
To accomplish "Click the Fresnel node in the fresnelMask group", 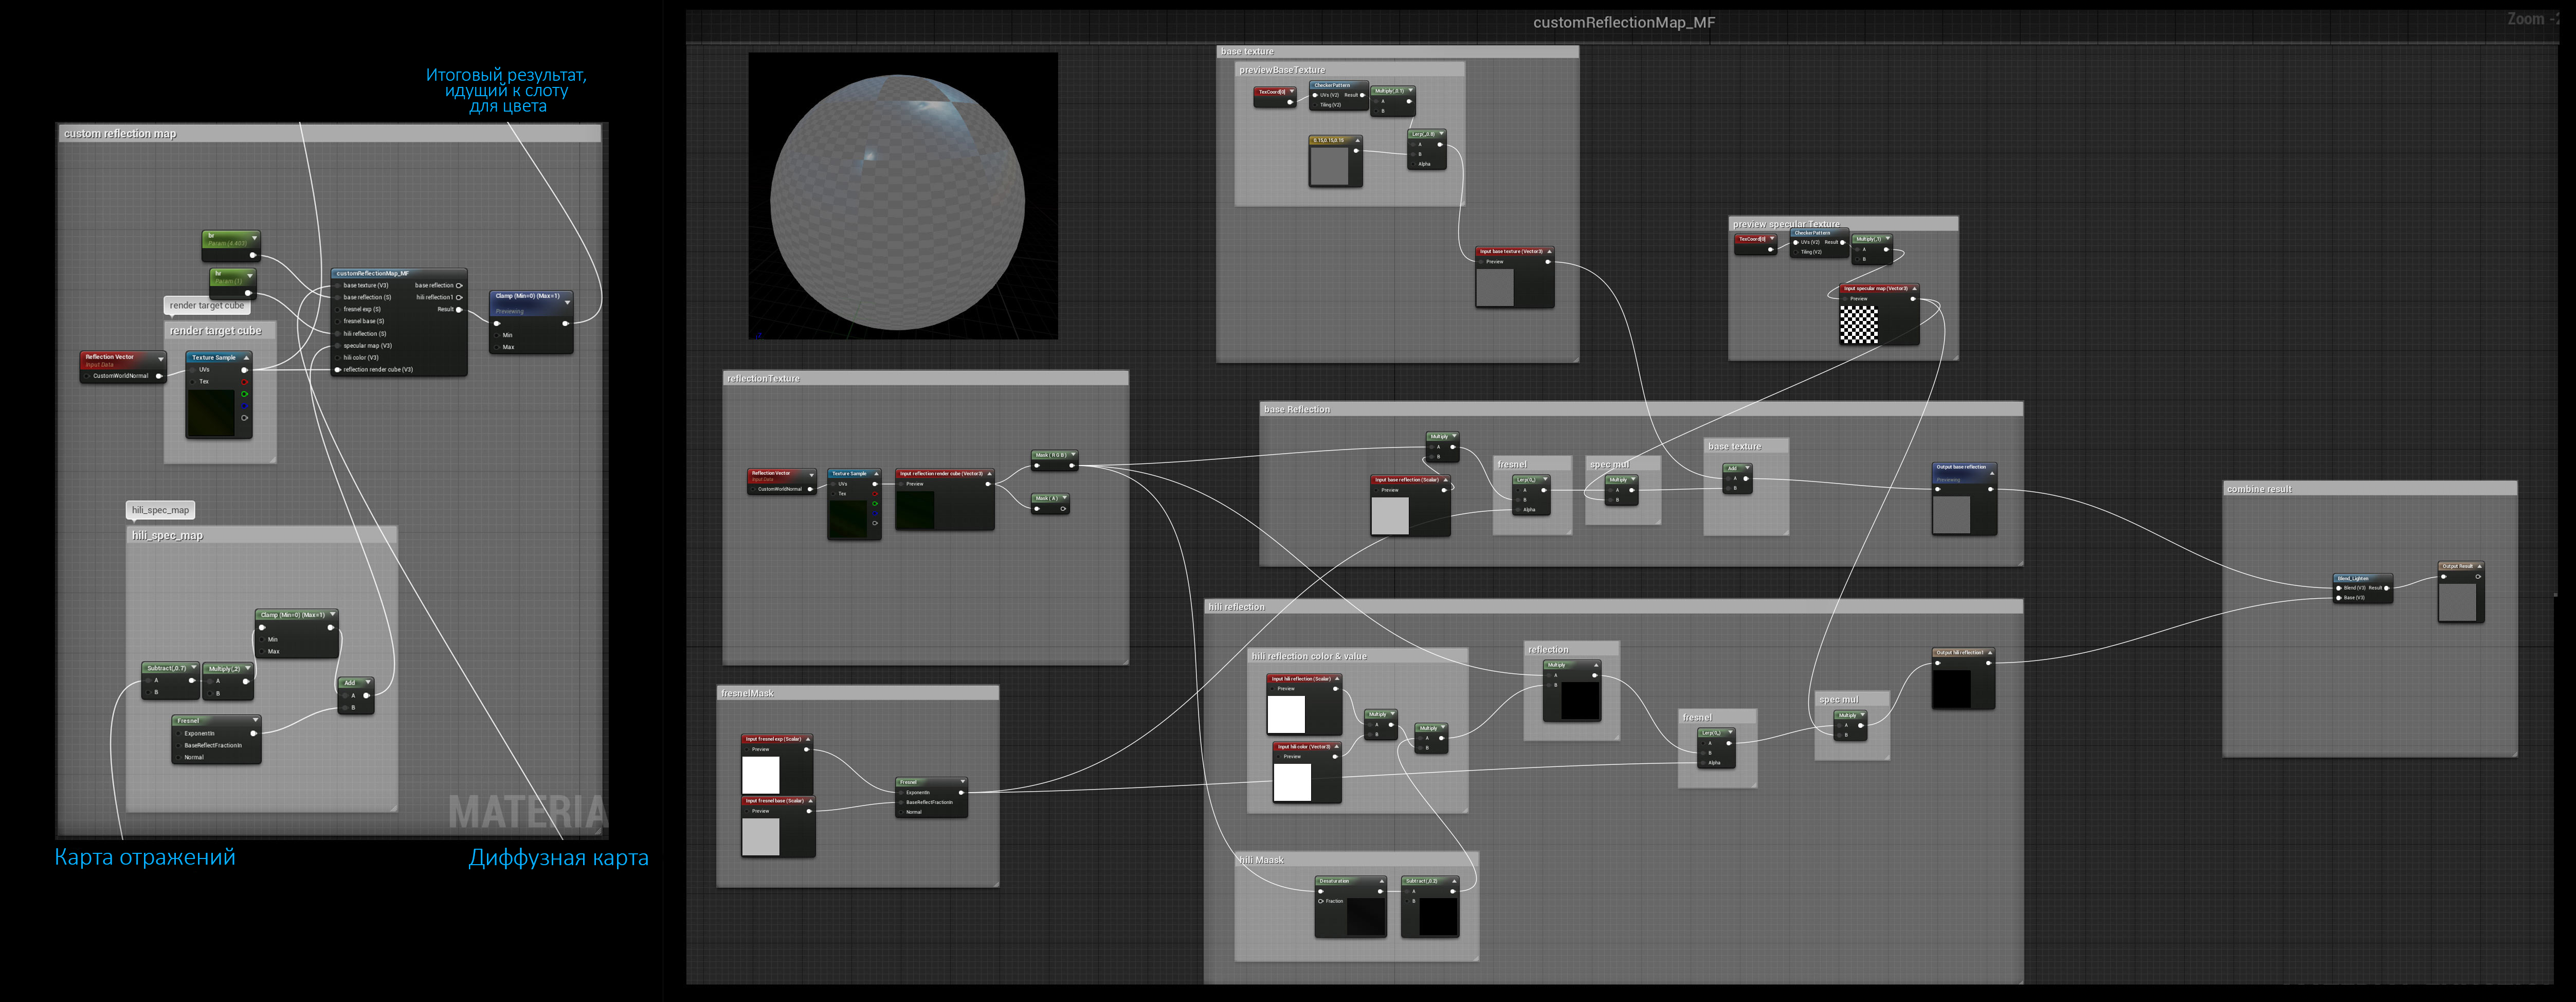I will pos(931,797).
